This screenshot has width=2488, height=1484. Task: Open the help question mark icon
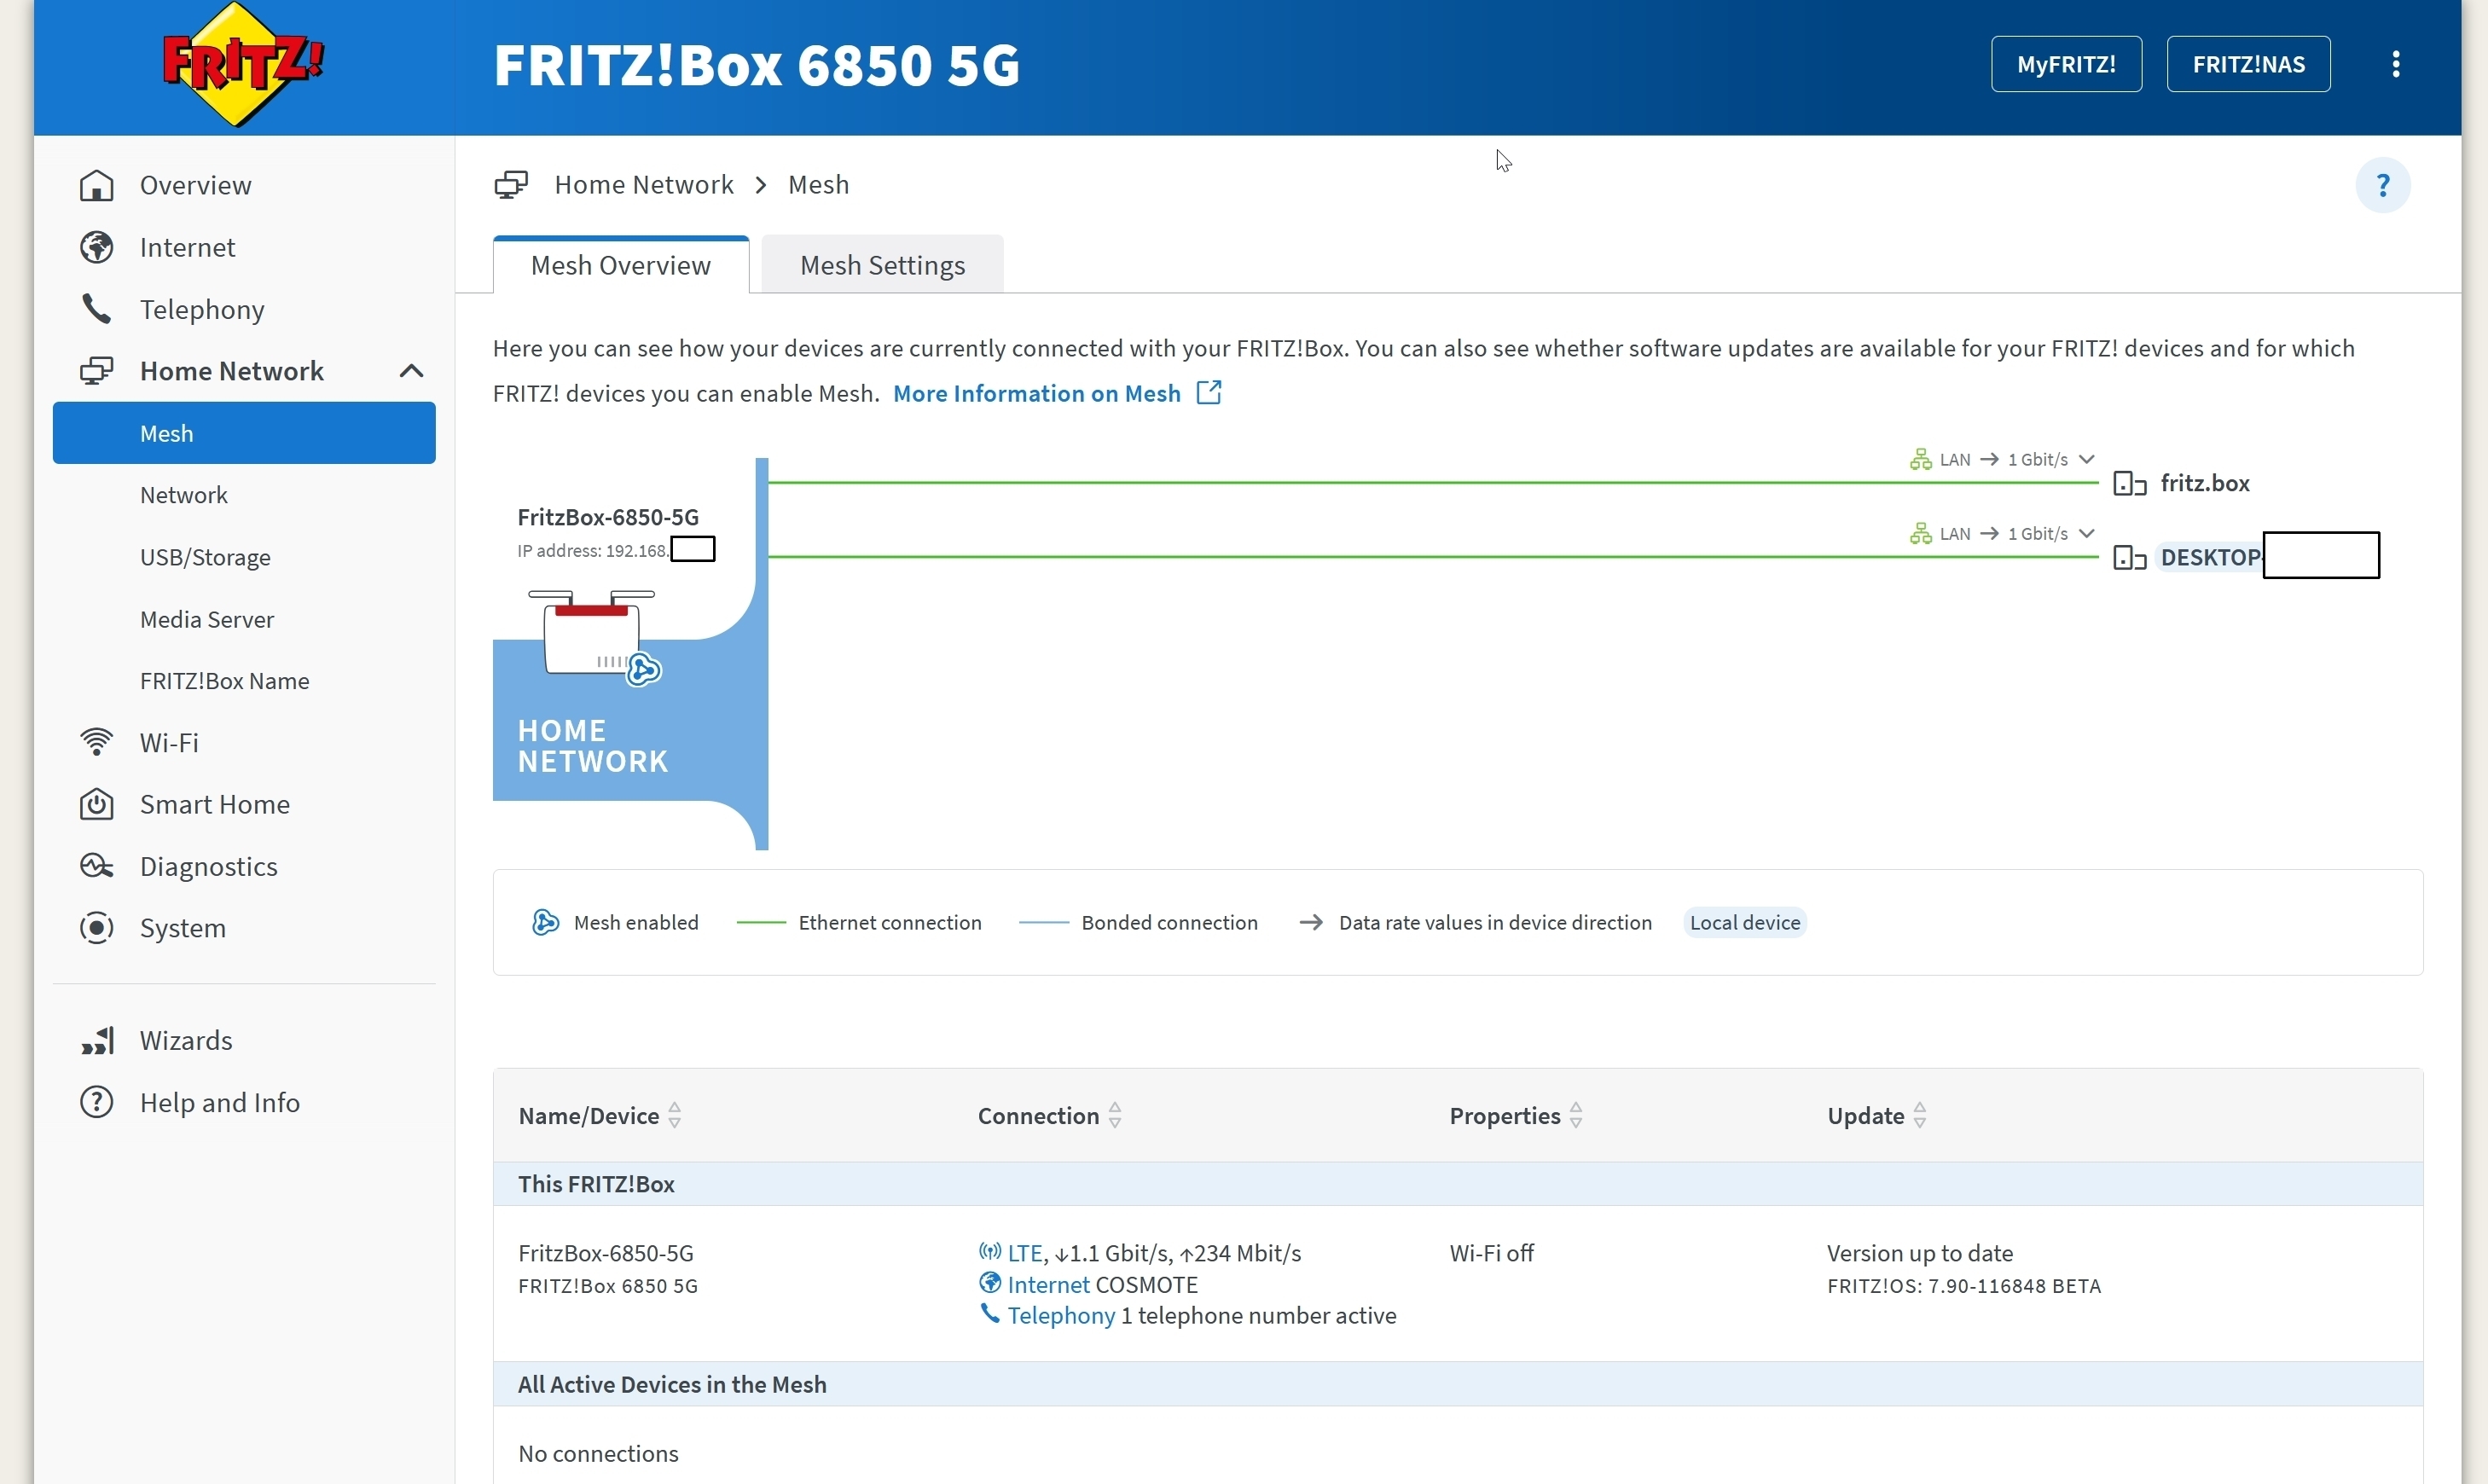click(2383, 185)
